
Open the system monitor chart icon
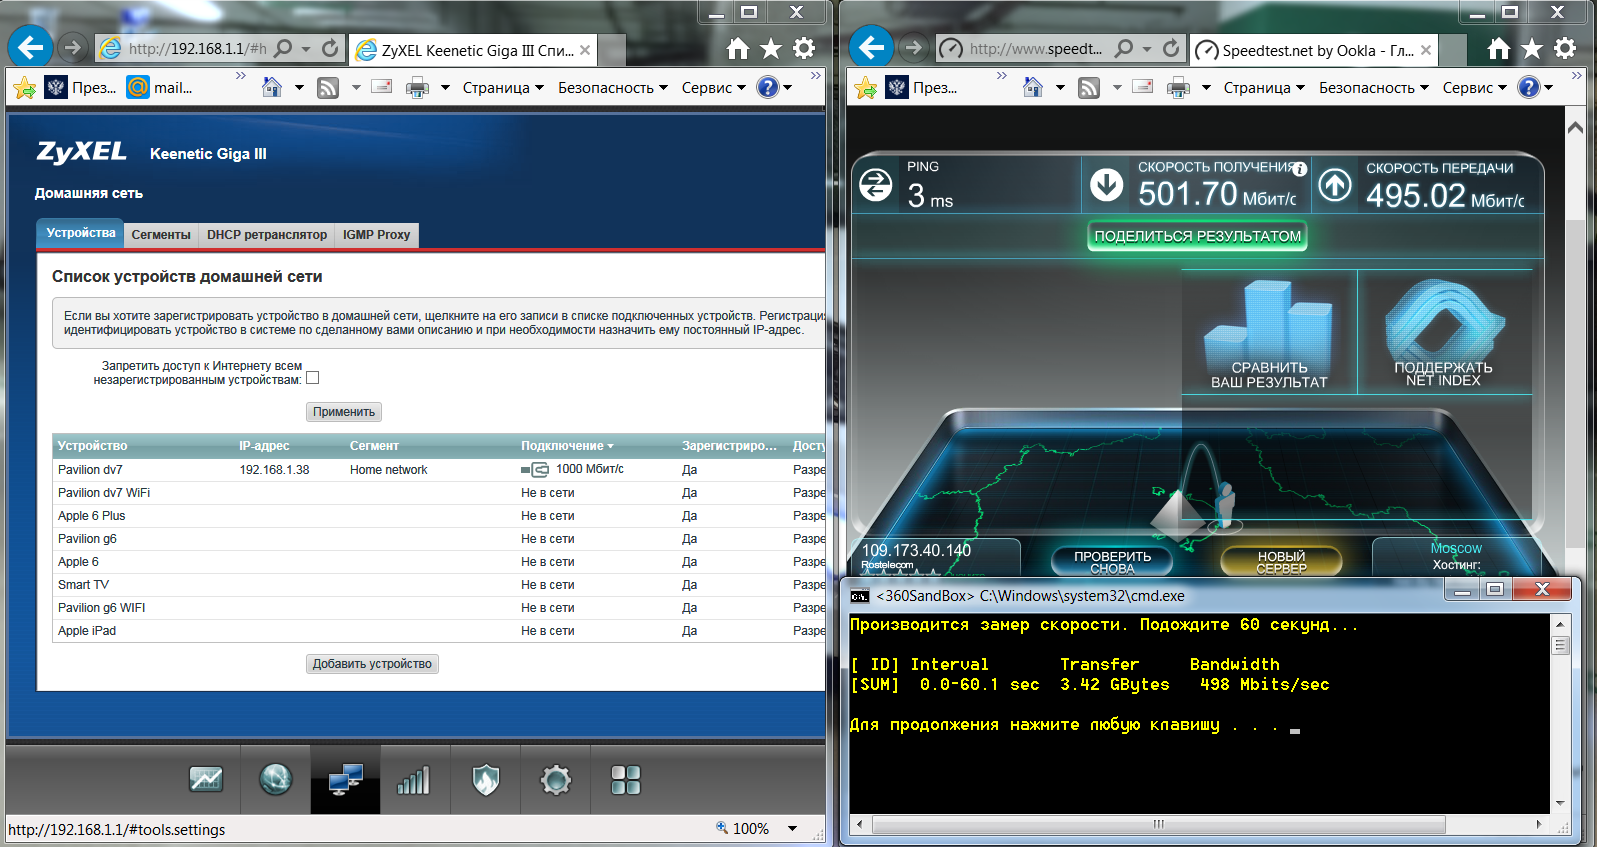(x=206, y=779)
